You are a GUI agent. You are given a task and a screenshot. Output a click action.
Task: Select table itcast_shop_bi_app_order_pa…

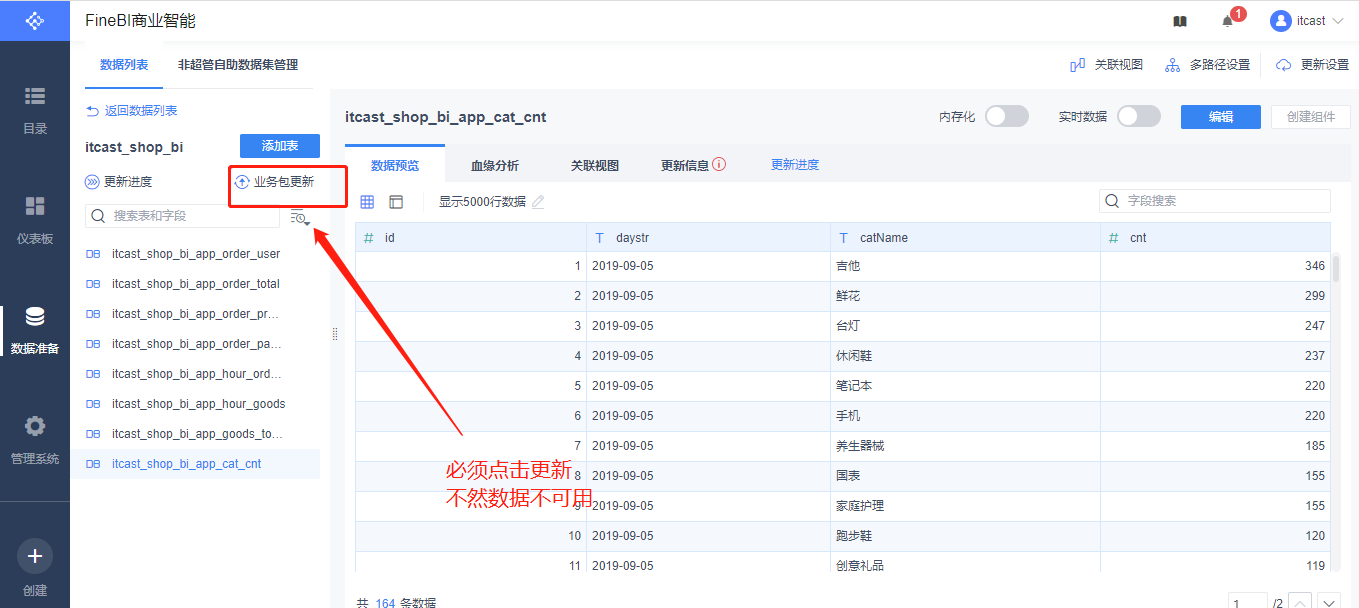[x=195, y=344]
